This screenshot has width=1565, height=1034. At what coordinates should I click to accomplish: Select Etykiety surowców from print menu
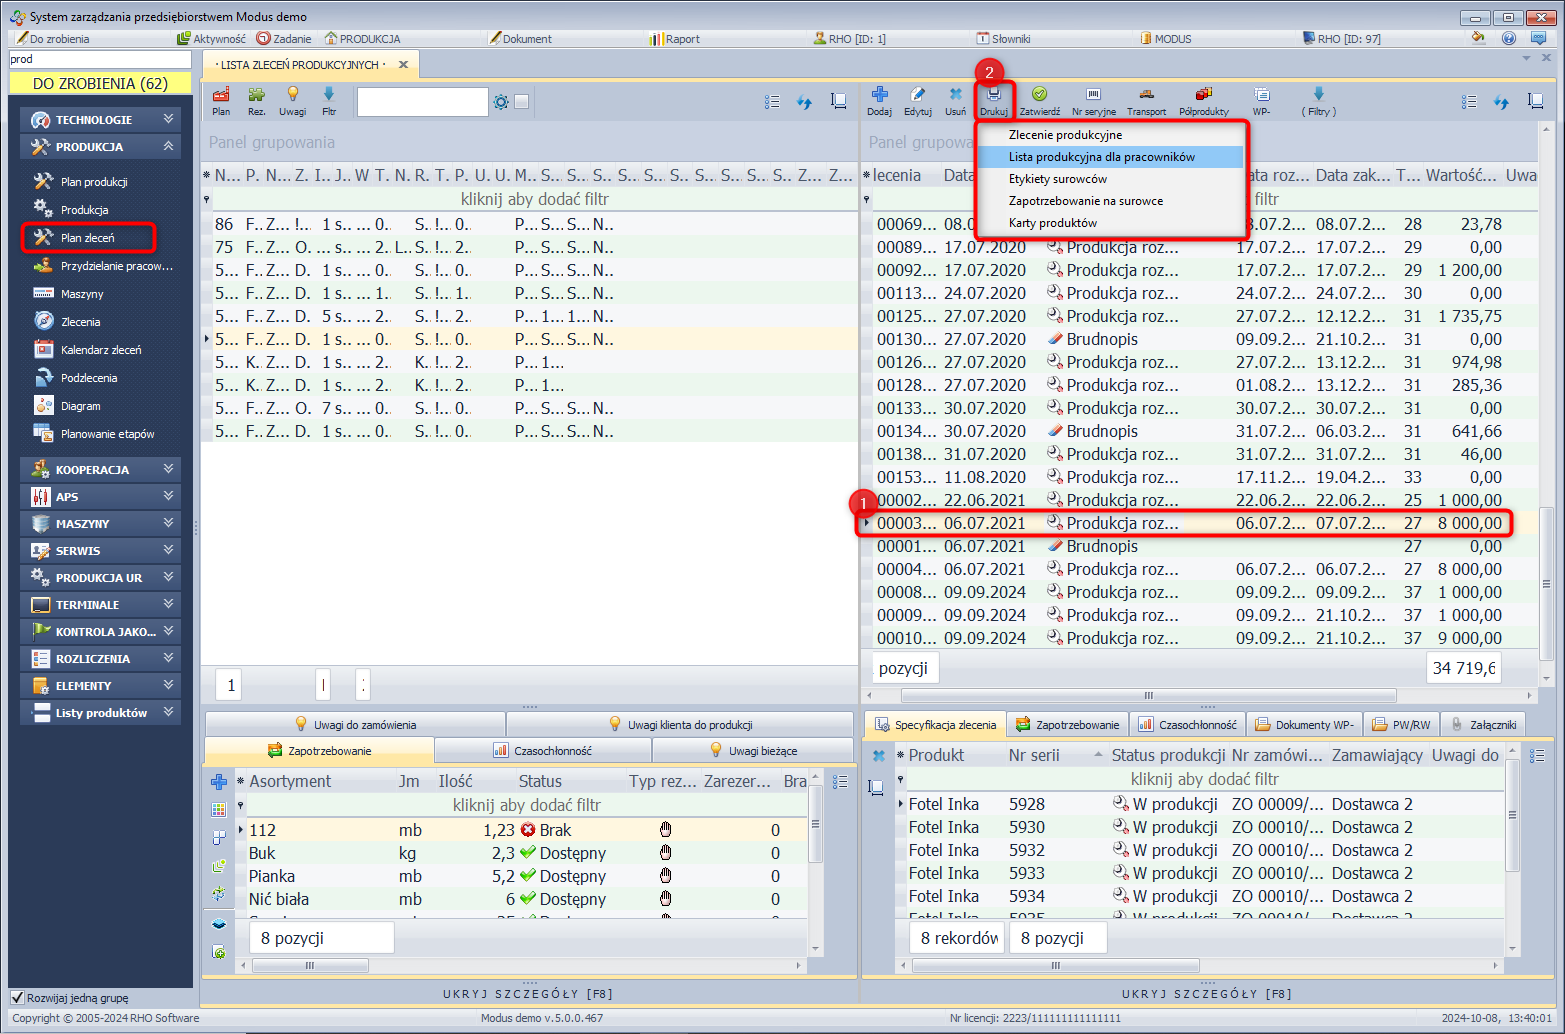pyautogui.click(x=1057, y=179)
